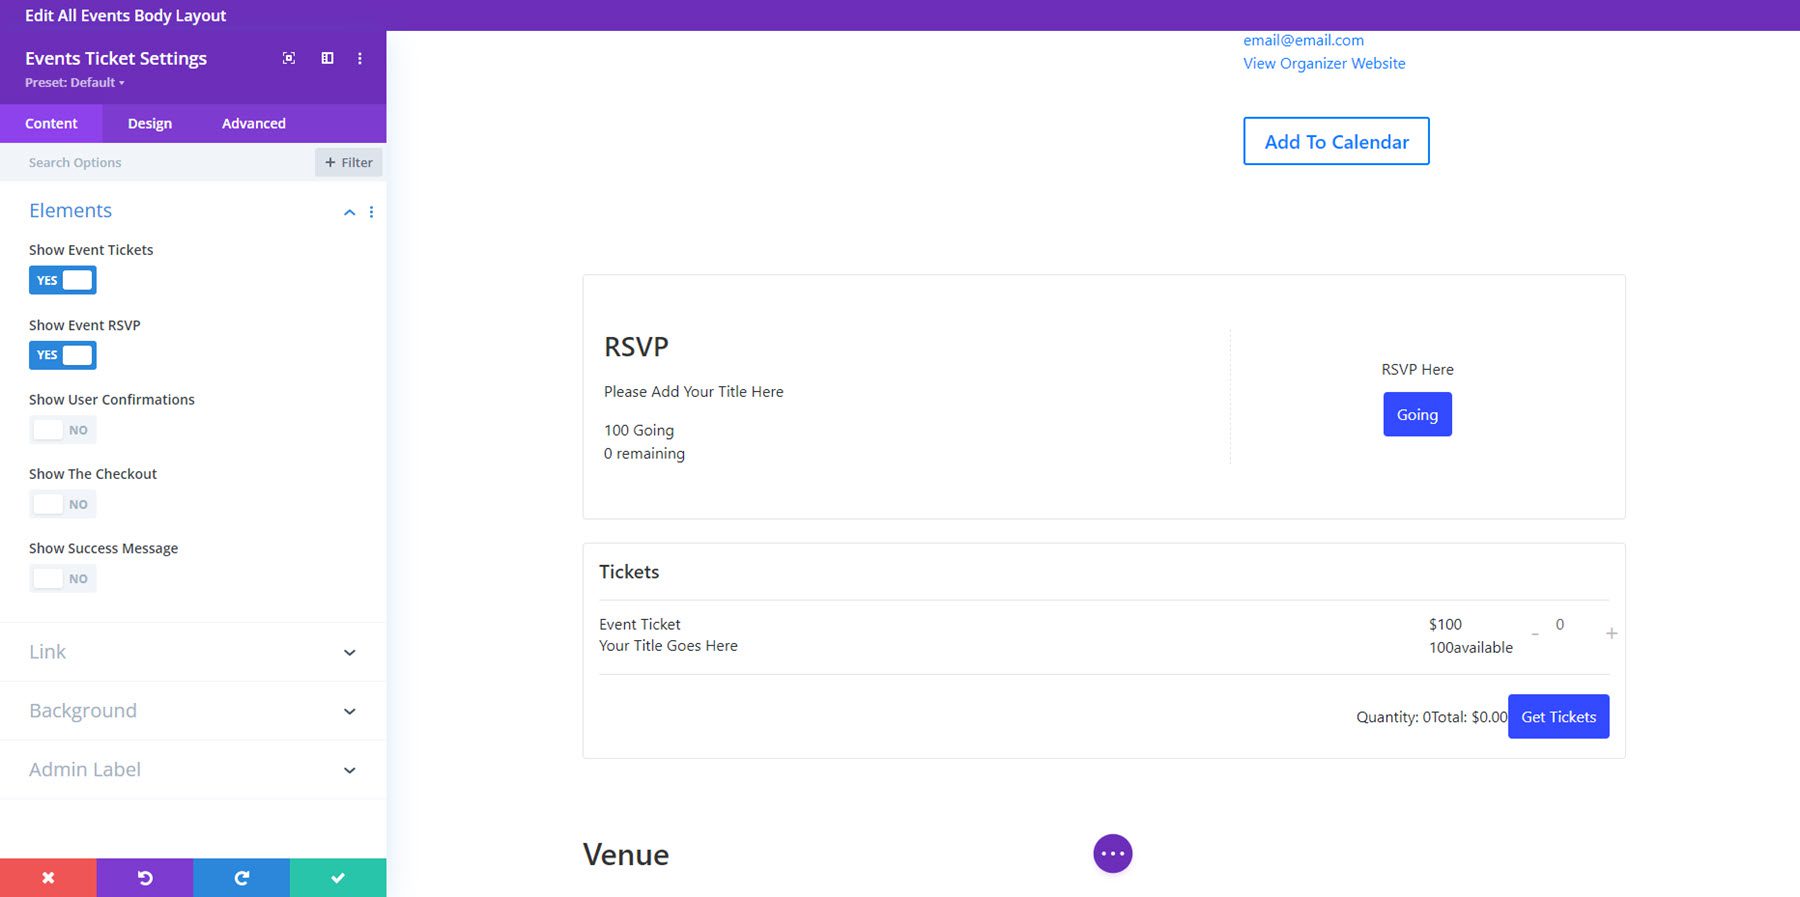Enable Show User Confirmations toggle
The image size is (1800, 897).
(x=62, y=430)
